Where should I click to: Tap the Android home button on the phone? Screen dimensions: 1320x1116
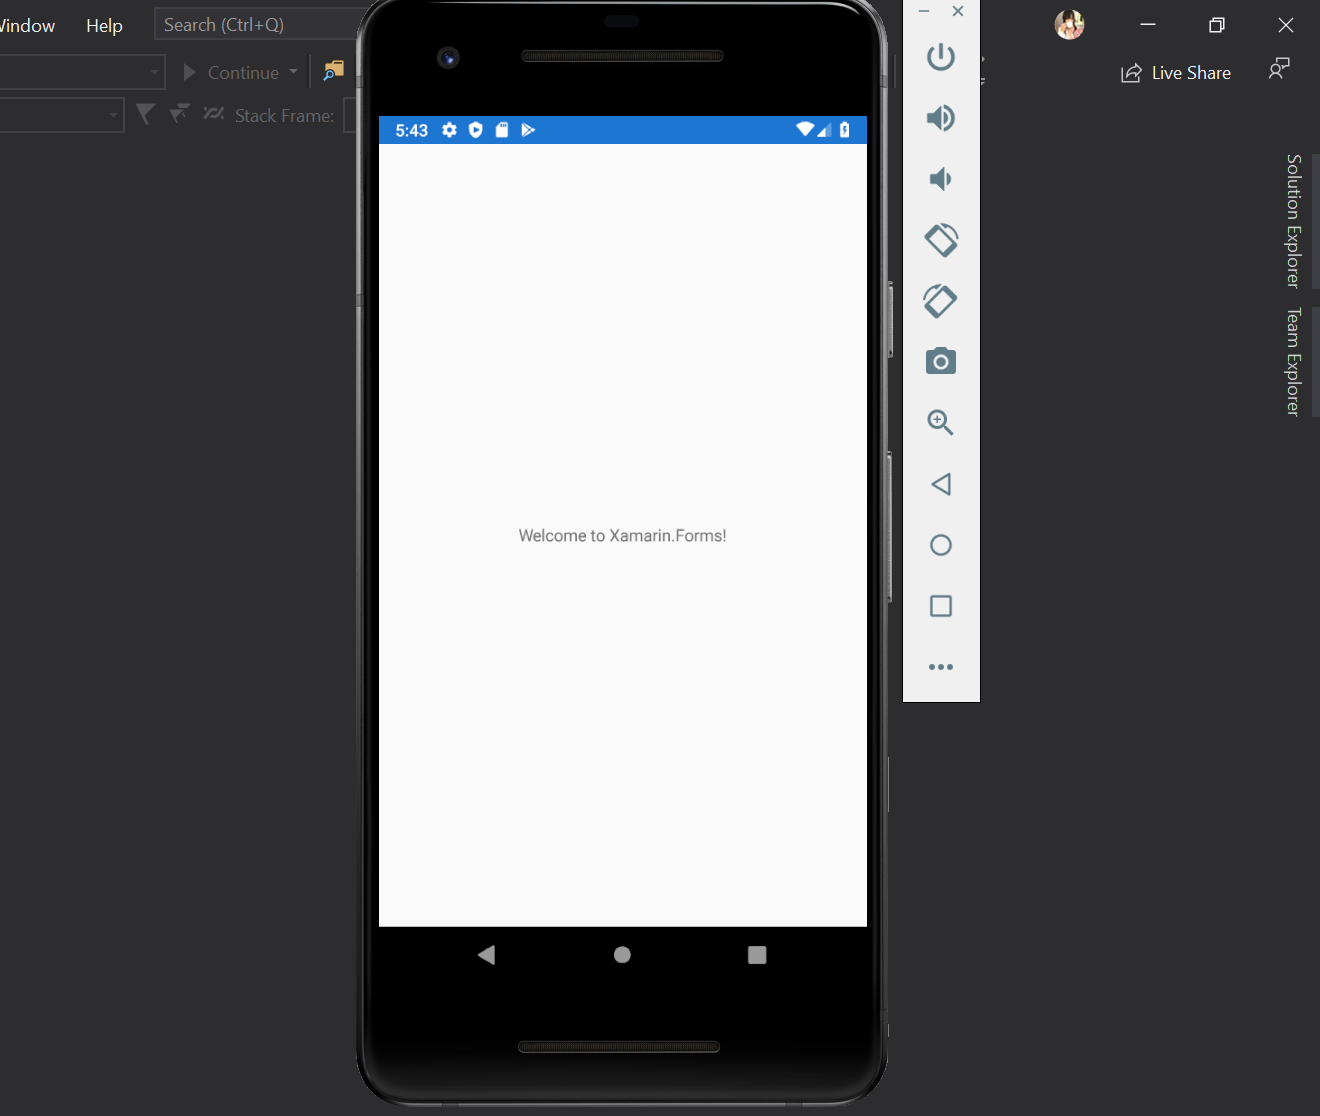point(622,955)
